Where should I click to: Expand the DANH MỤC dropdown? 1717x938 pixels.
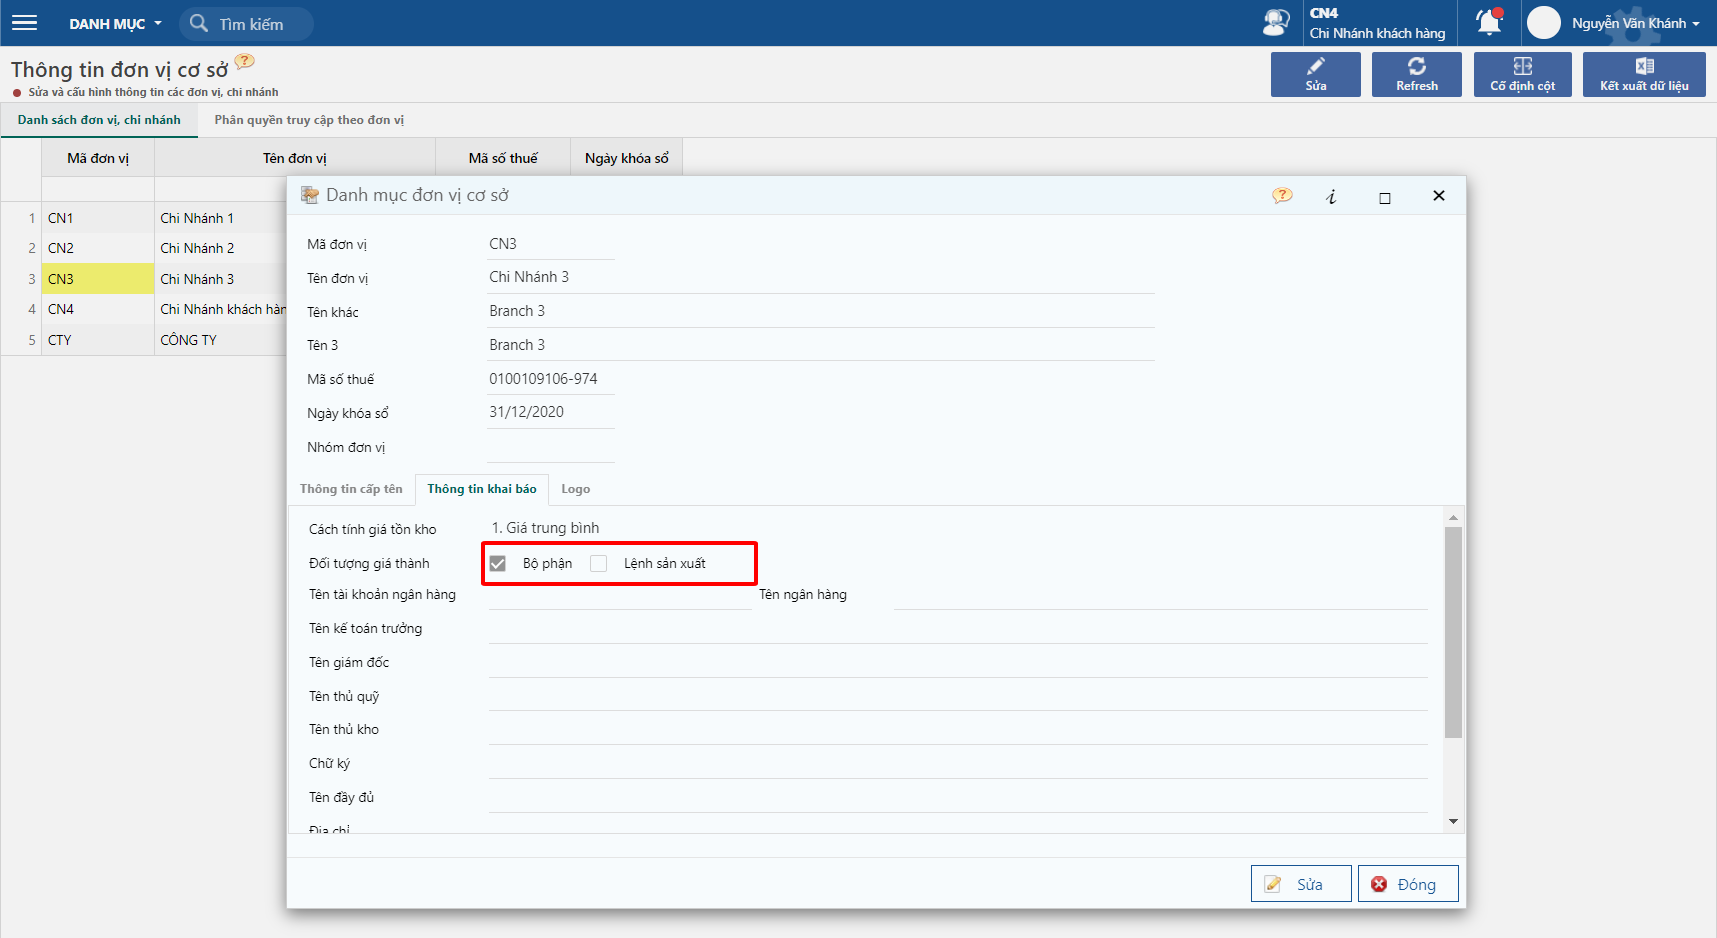click(115, 24)
